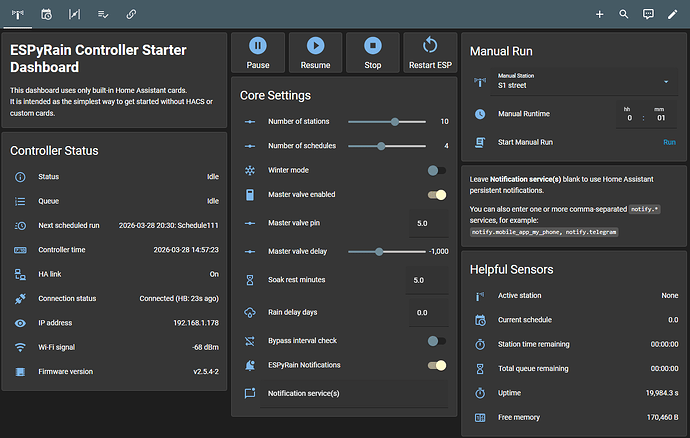Click the Restart ESP button
Screen dimensions: 690x438
(x=430, y=52)
